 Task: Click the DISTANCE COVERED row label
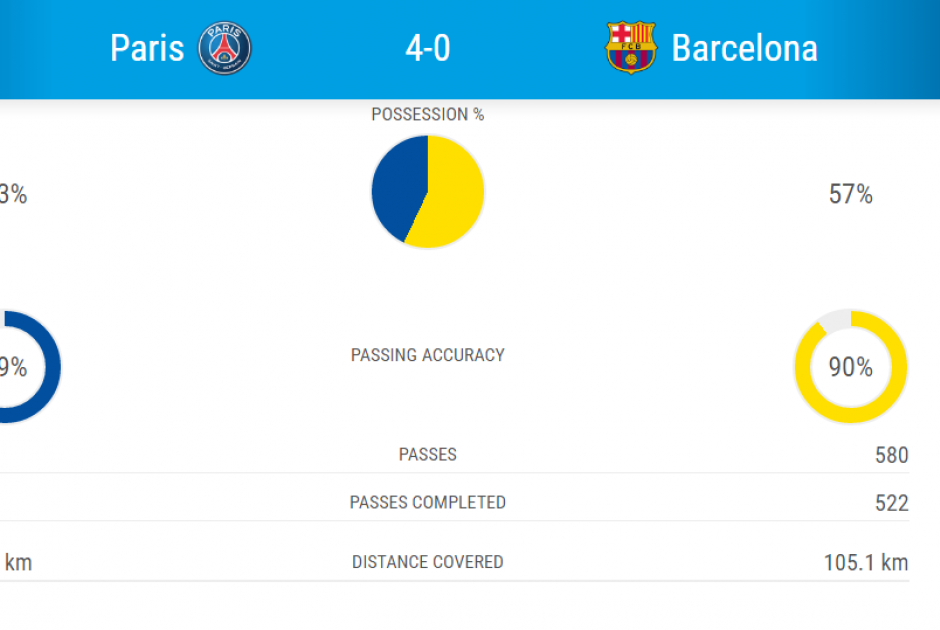point(427,562)
